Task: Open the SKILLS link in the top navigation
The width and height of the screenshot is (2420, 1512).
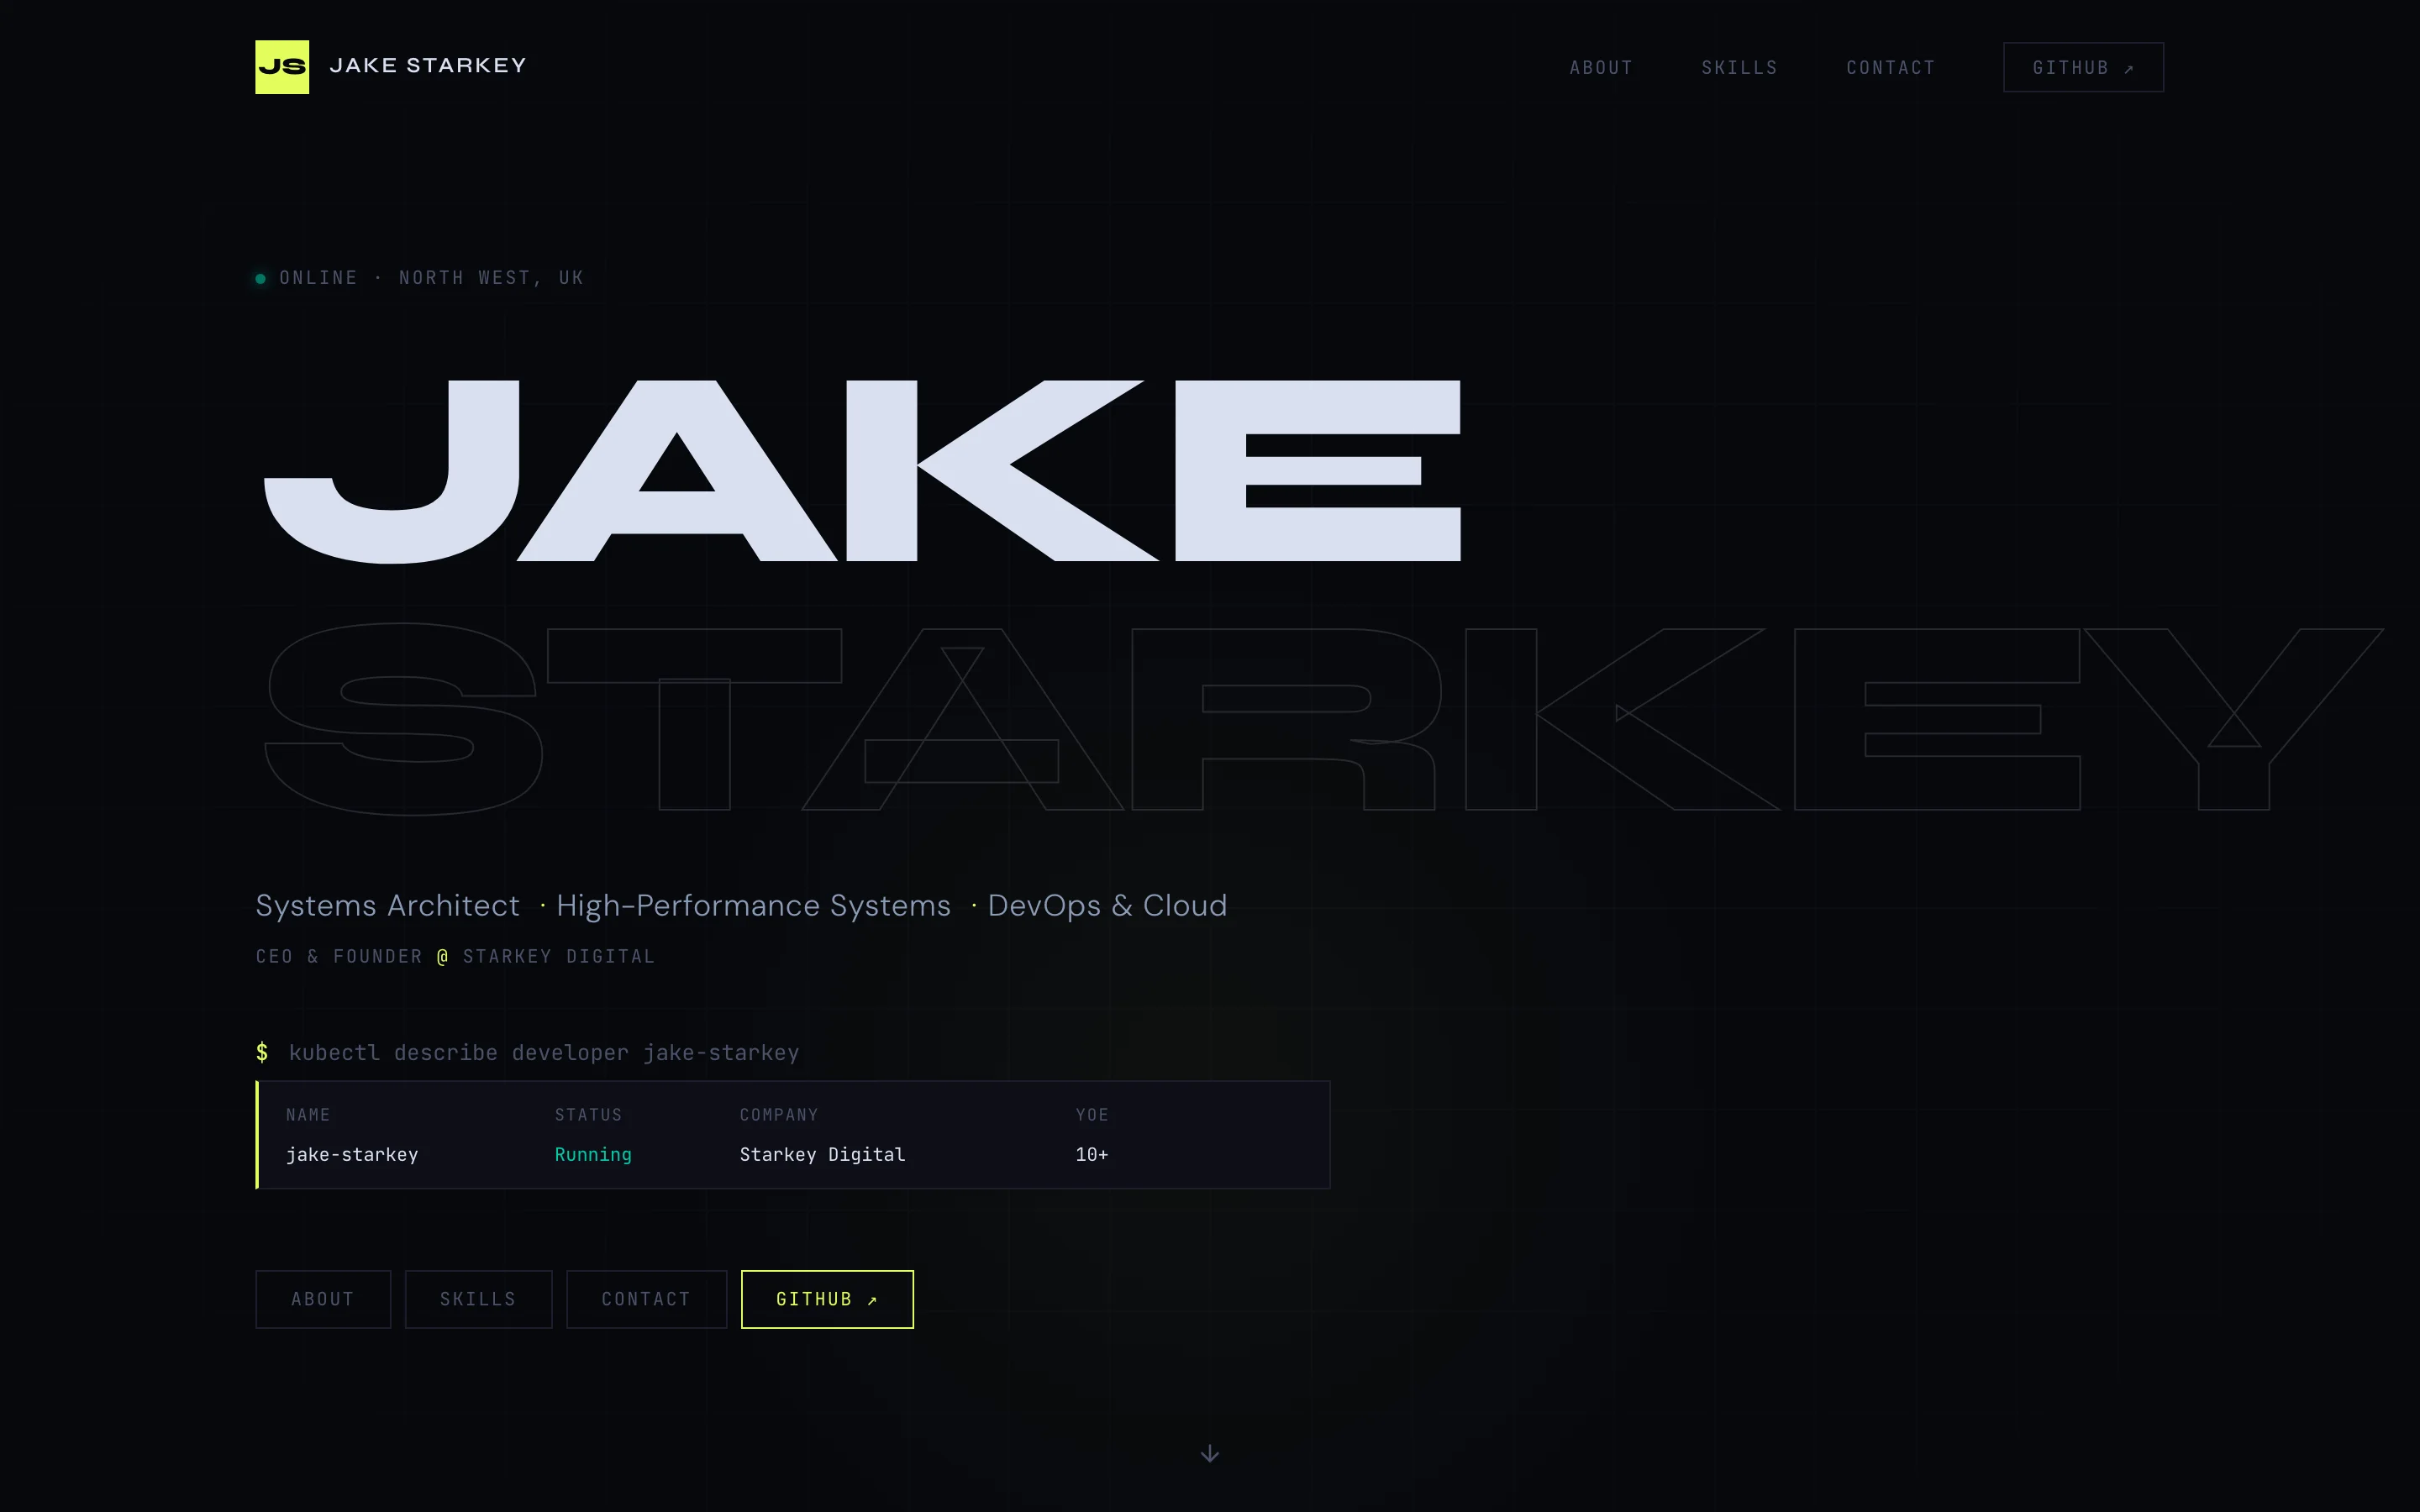Action: pyautogui.click(x=1739, y=67)
